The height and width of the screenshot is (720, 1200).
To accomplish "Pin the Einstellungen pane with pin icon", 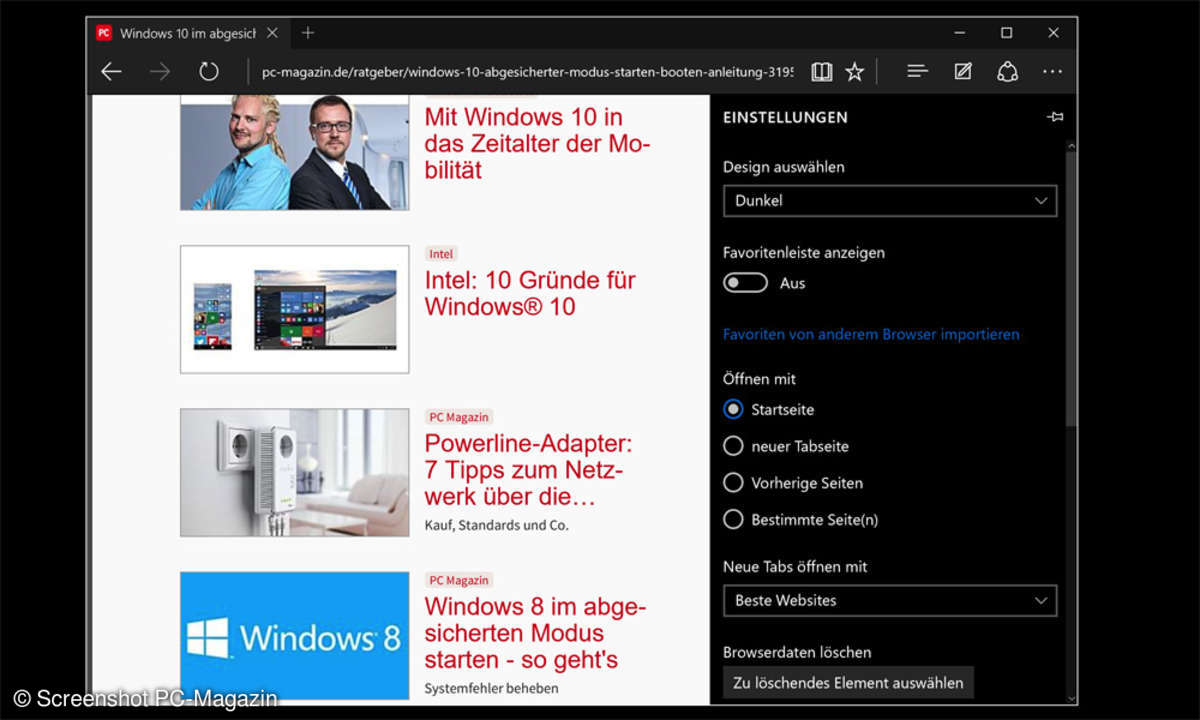I will (1055, 117).
